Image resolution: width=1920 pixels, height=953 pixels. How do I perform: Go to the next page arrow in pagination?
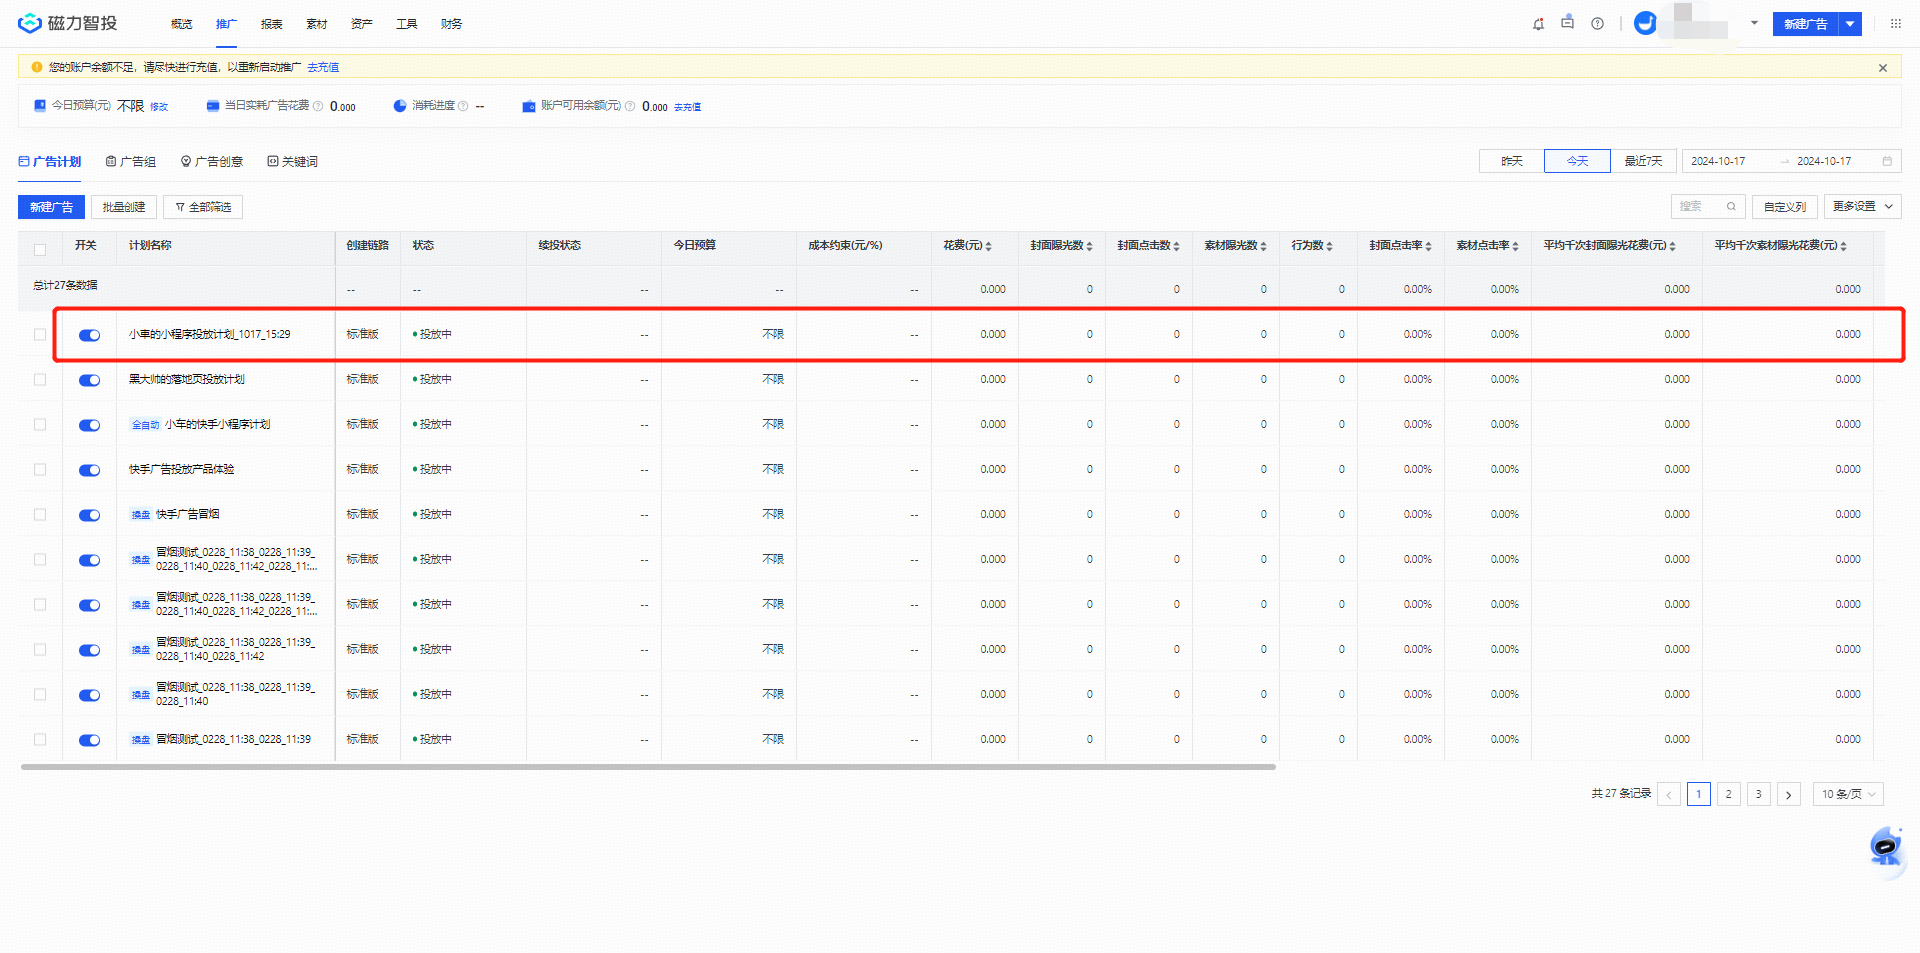click(1789, 794)
